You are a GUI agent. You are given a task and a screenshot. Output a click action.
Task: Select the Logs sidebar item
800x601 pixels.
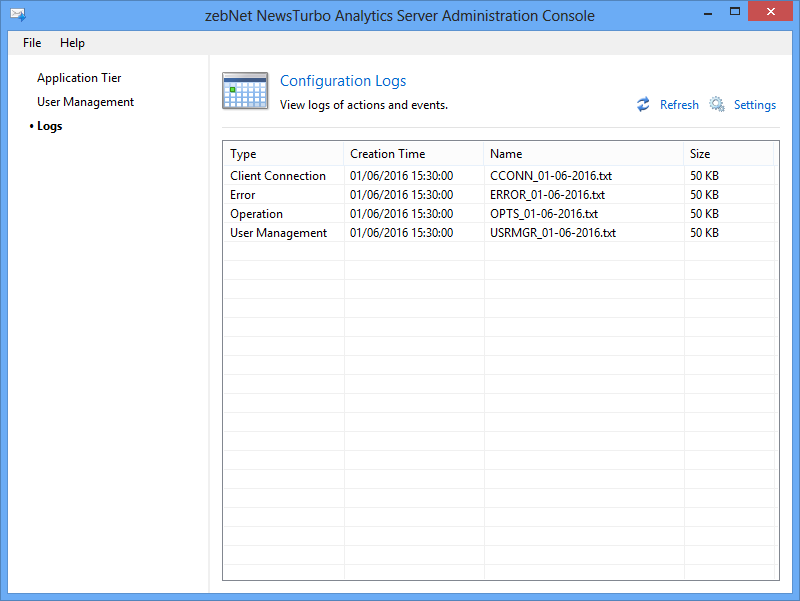pyautogui.click(x=49, y=126)
